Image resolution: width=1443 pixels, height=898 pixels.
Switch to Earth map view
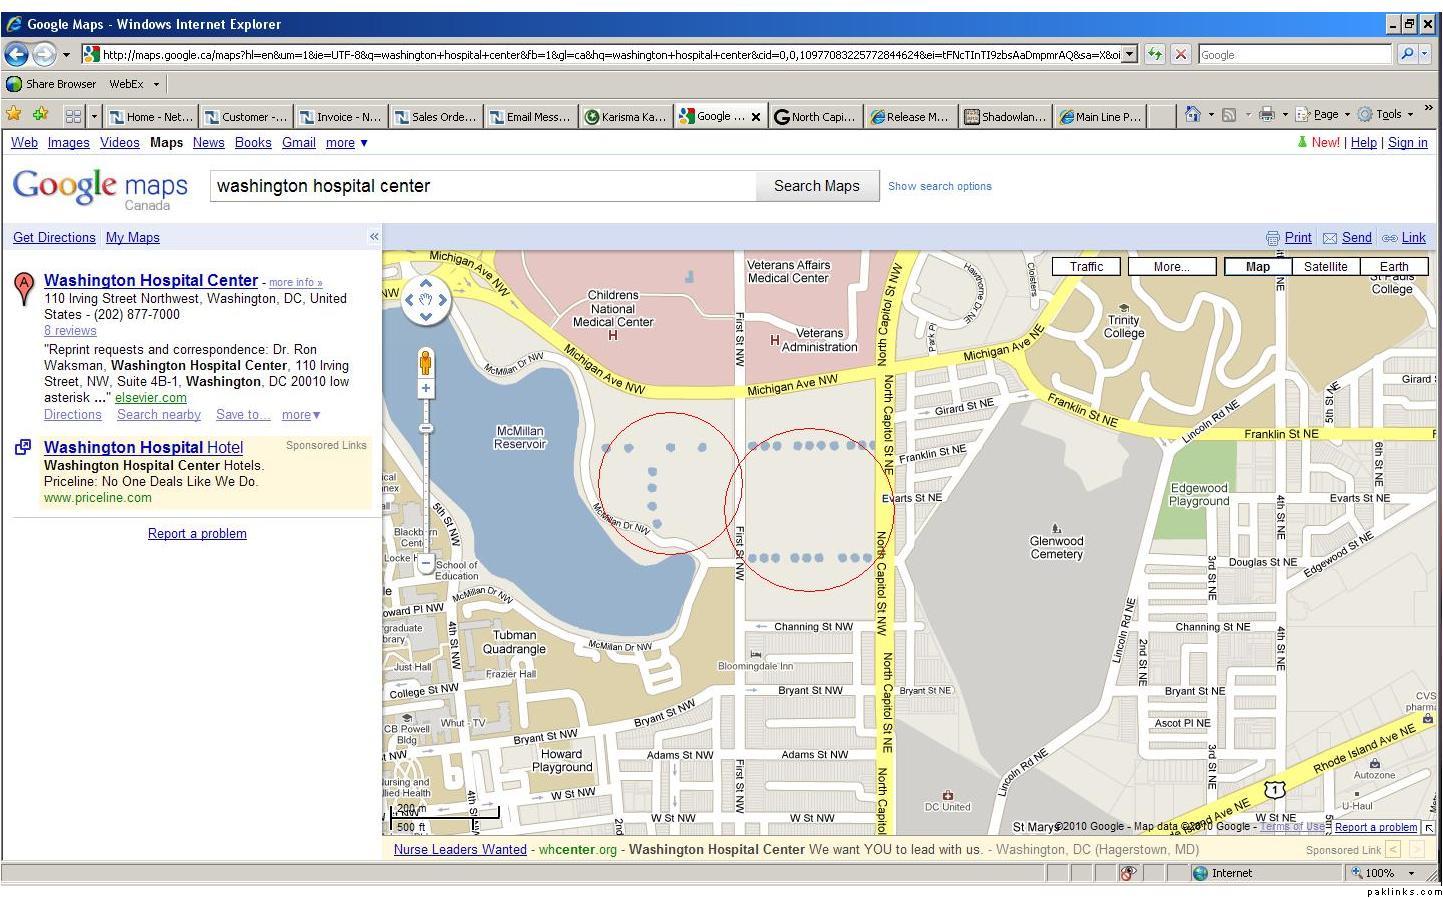pos(1394,267)
